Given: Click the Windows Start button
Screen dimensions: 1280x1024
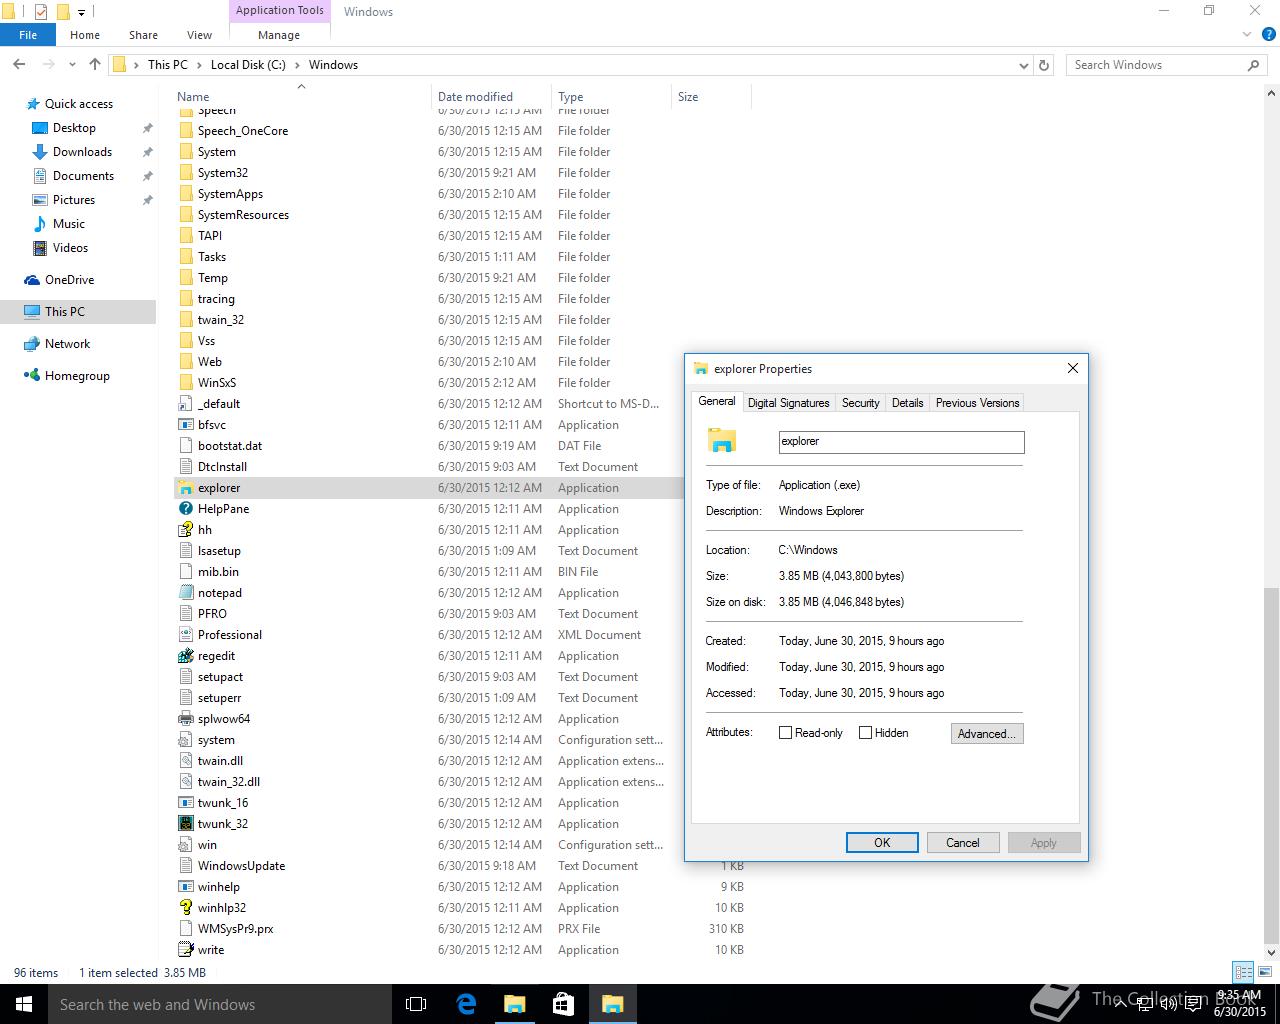Looking at the screenshot, I should pyautogui.click(x=24, y=1004).
